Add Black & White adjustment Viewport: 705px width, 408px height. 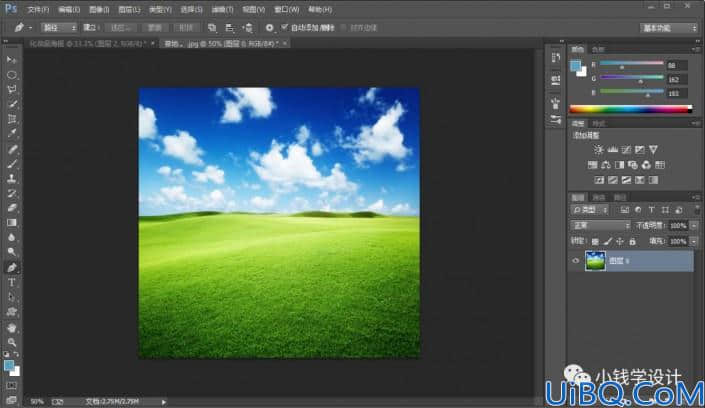point(620,165)
